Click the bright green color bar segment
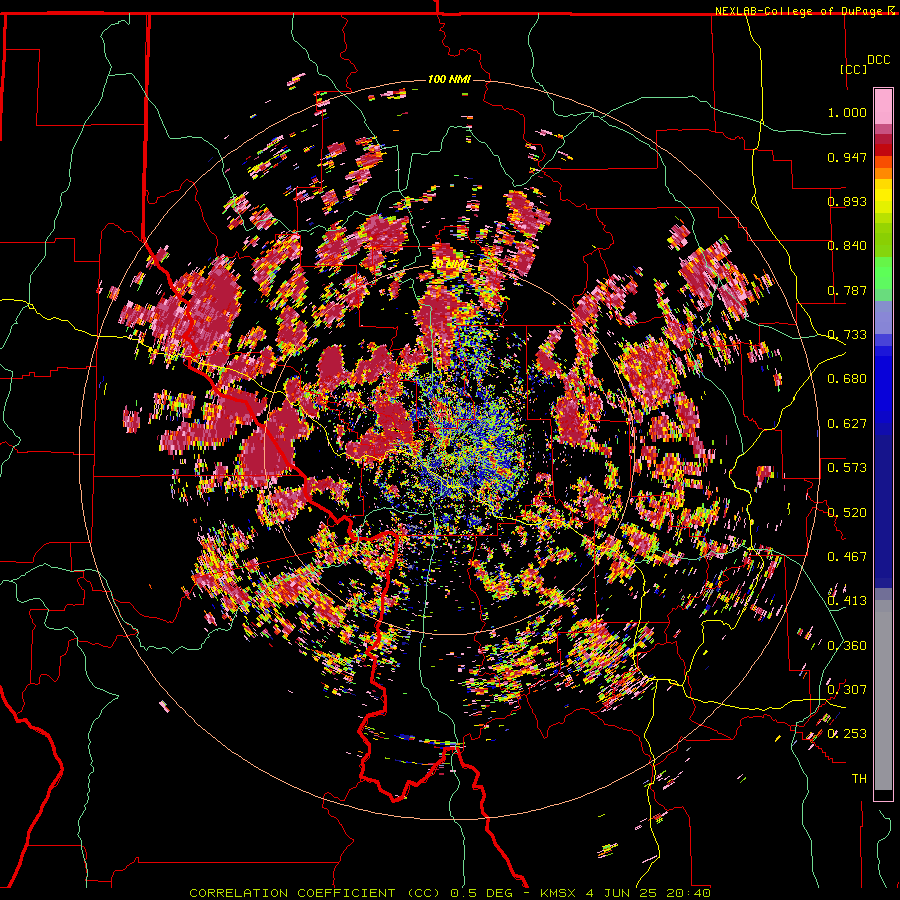The height and width of the screenshot is (900, 900). 883,273
